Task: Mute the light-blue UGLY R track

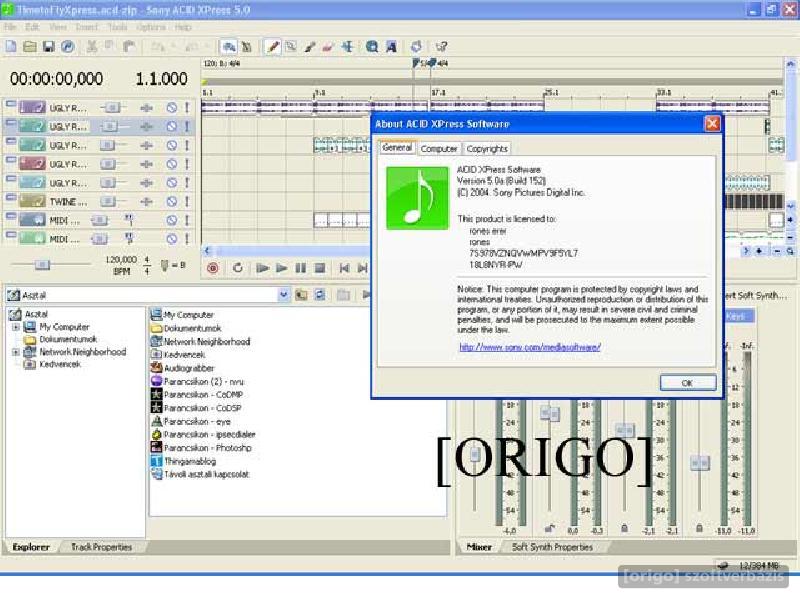Action: coord(172,183)
